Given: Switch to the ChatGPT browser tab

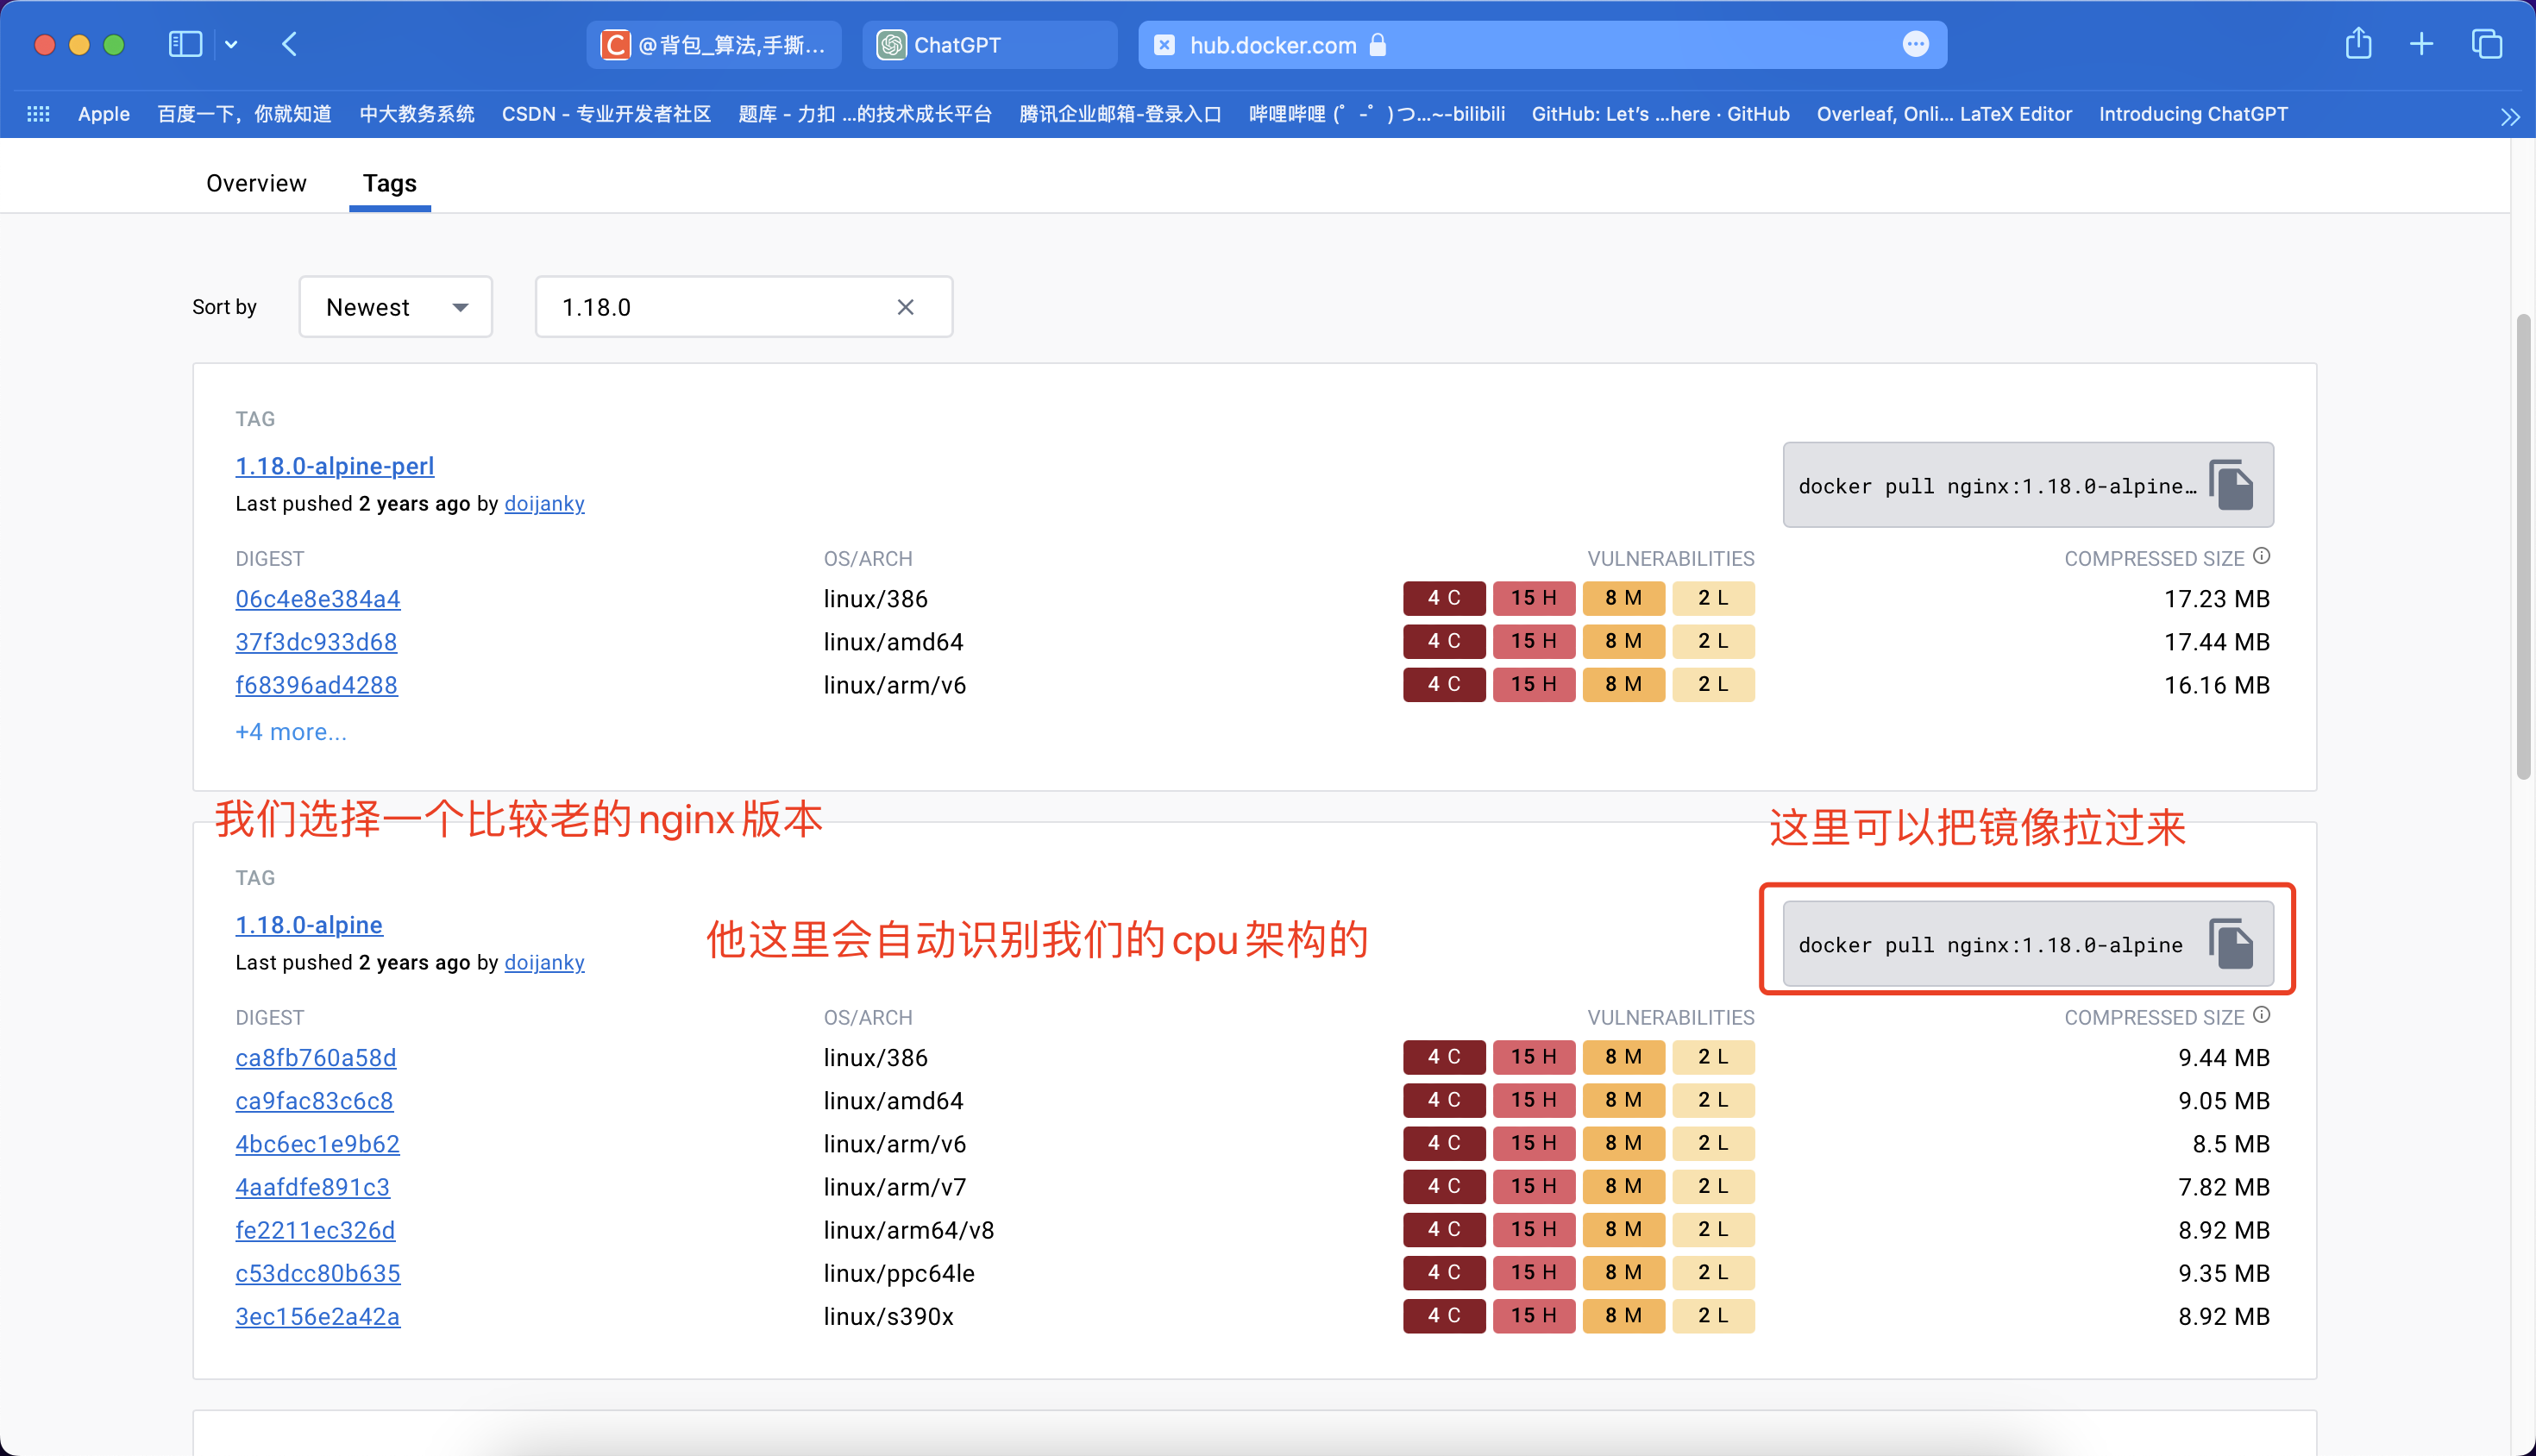Looking at the screenshot, I should tap(988, 45).
